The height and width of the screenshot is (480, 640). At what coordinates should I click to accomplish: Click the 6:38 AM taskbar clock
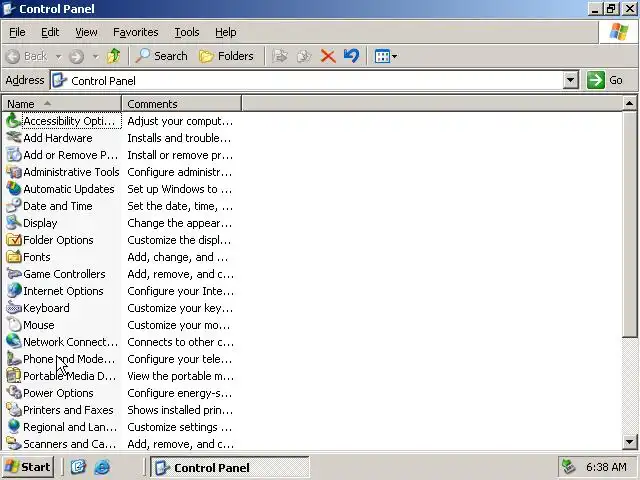tap(606, 467)
